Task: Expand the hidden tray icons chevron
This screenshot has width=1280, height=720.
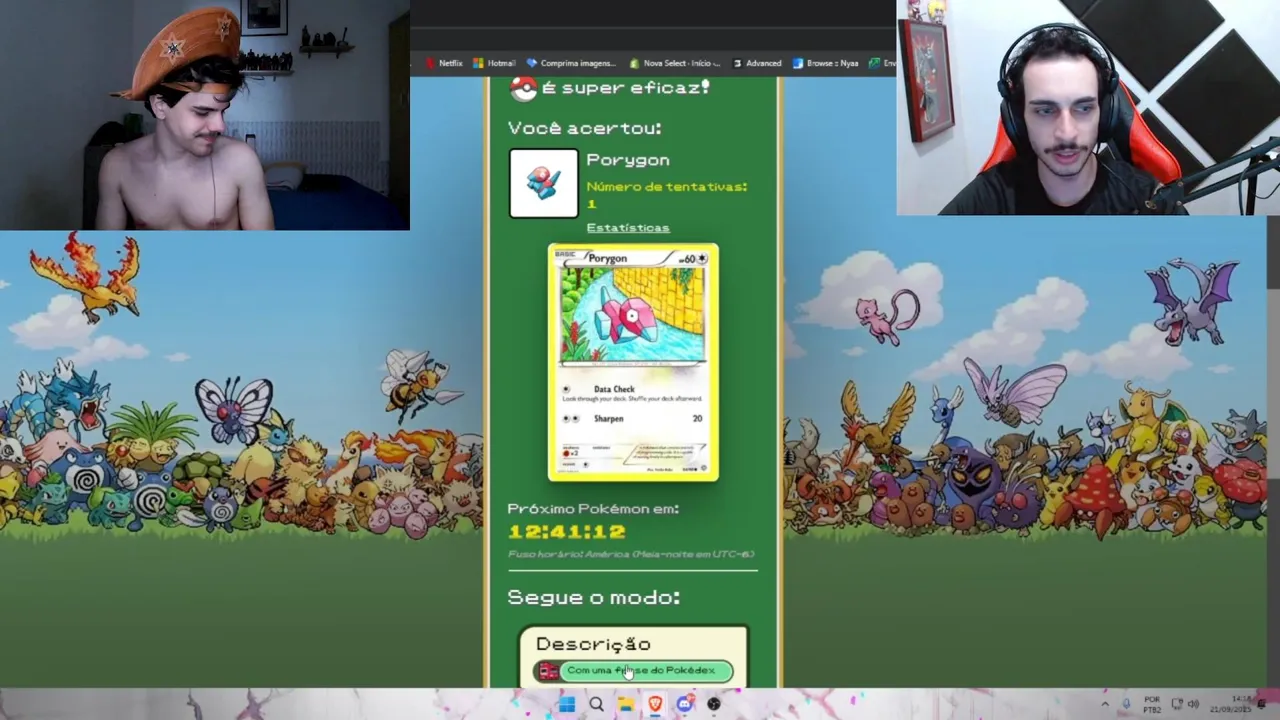Action: coord(1105,705)
